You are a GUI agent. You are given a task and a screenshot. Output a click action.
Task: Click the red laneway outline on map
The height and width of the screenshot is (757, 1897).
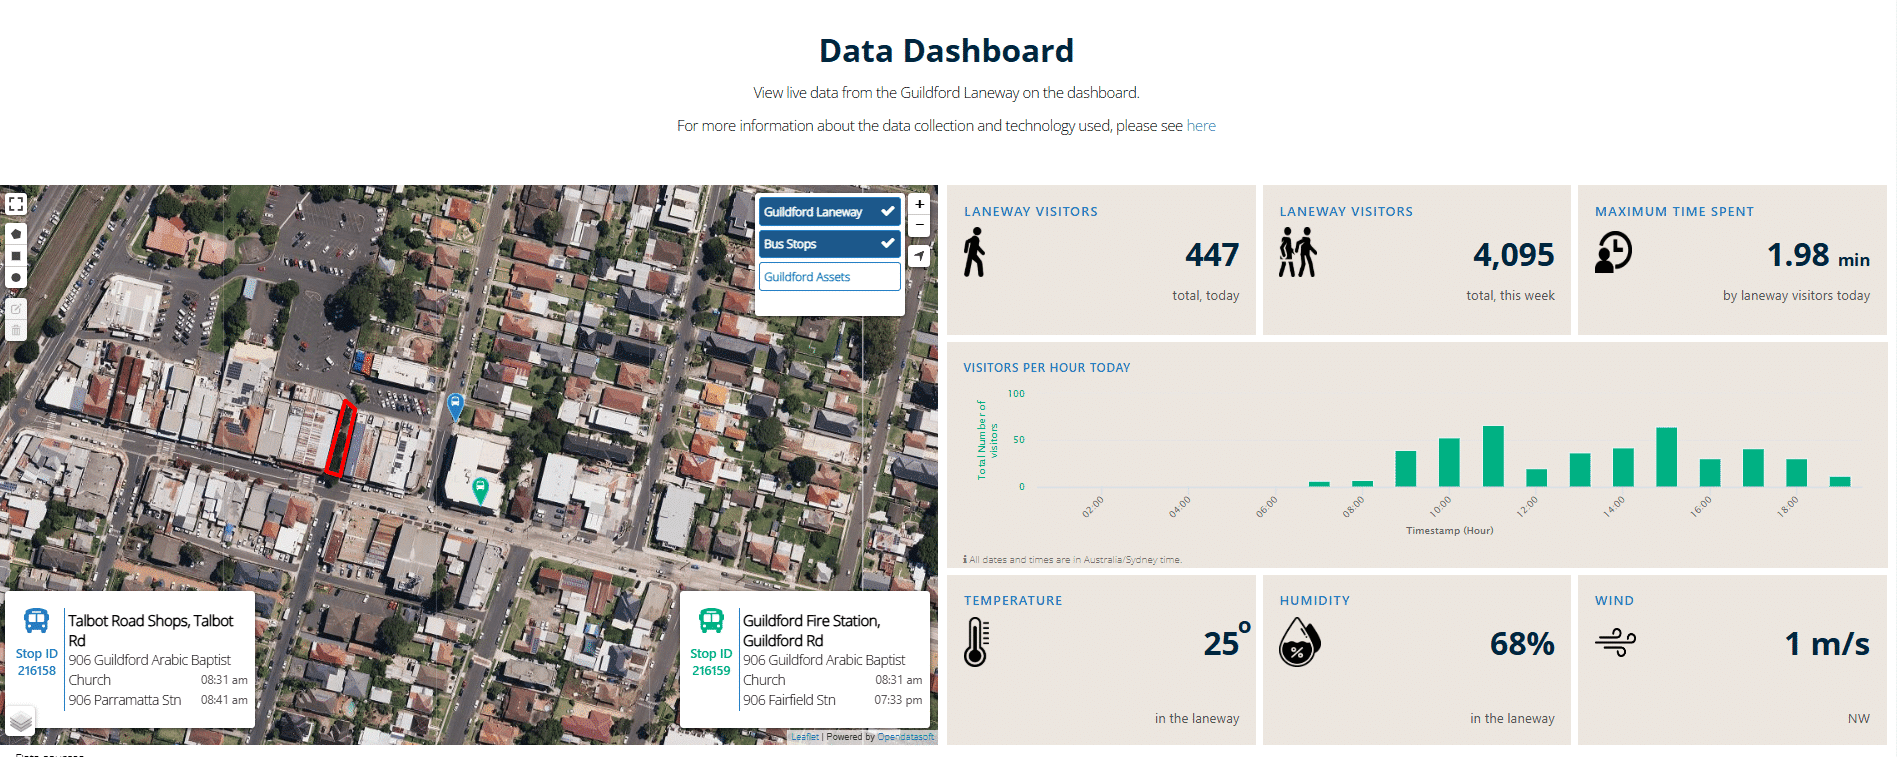(x=341, y=438)
